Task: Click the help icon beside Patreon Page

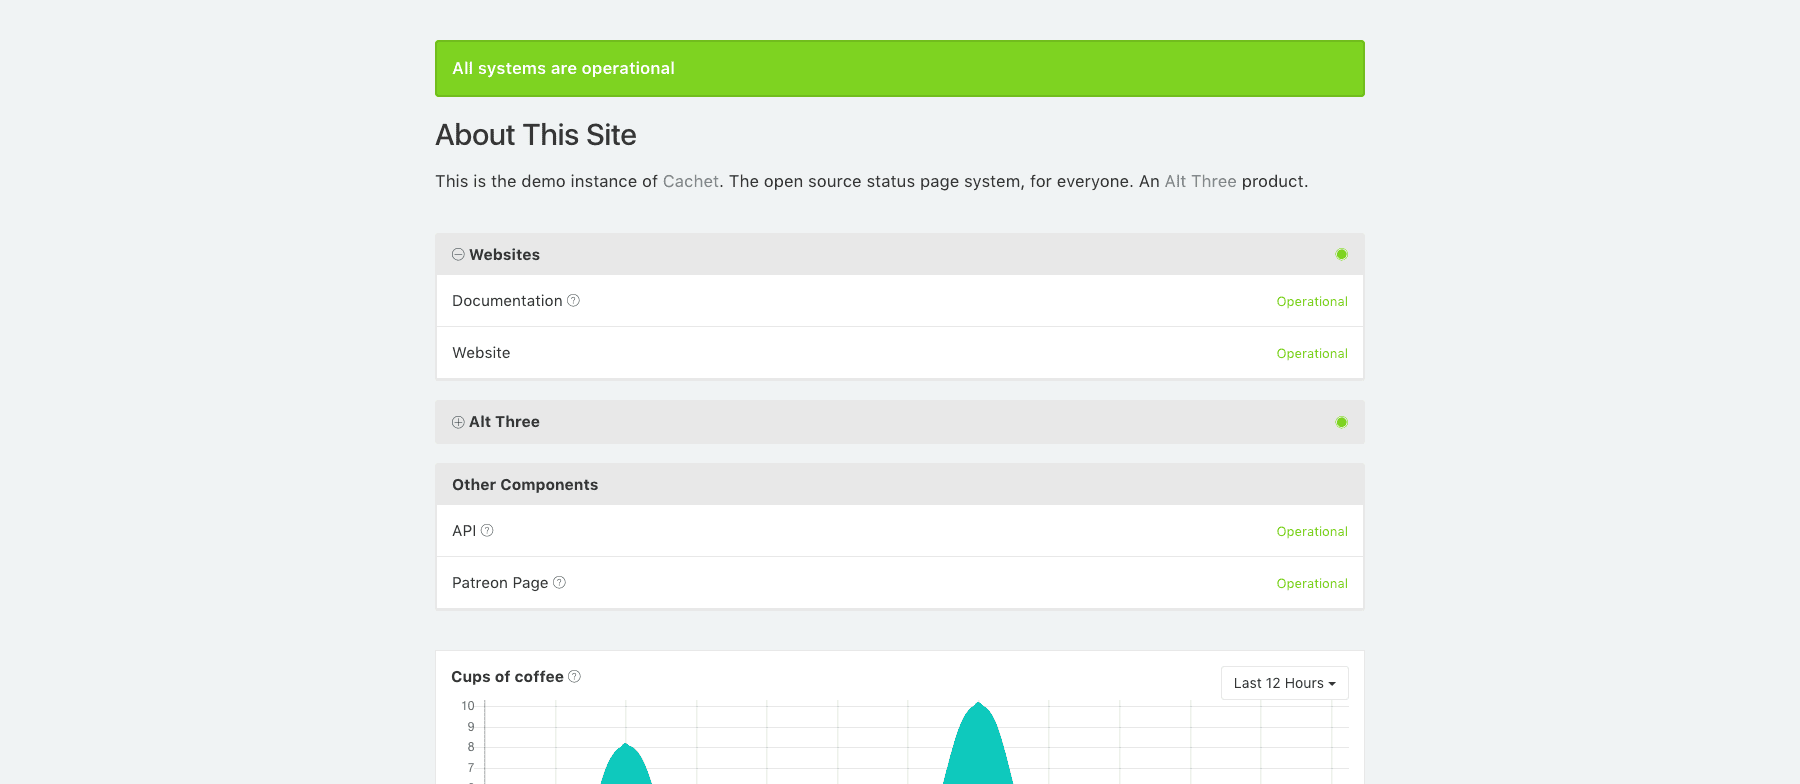Action: 559,583
